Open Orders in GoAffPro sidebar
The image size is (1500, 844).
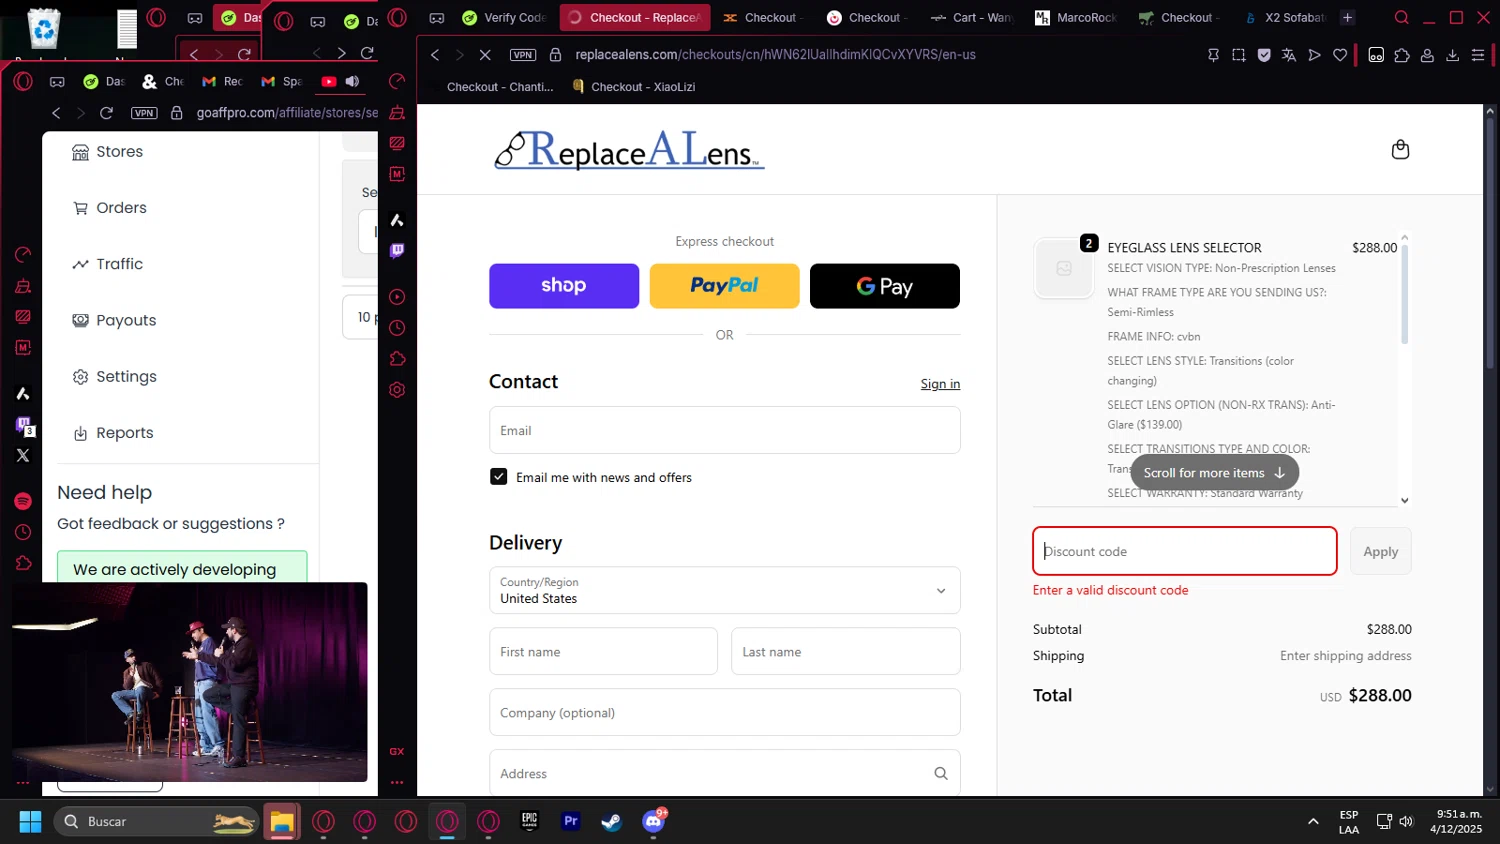(110, 208)
